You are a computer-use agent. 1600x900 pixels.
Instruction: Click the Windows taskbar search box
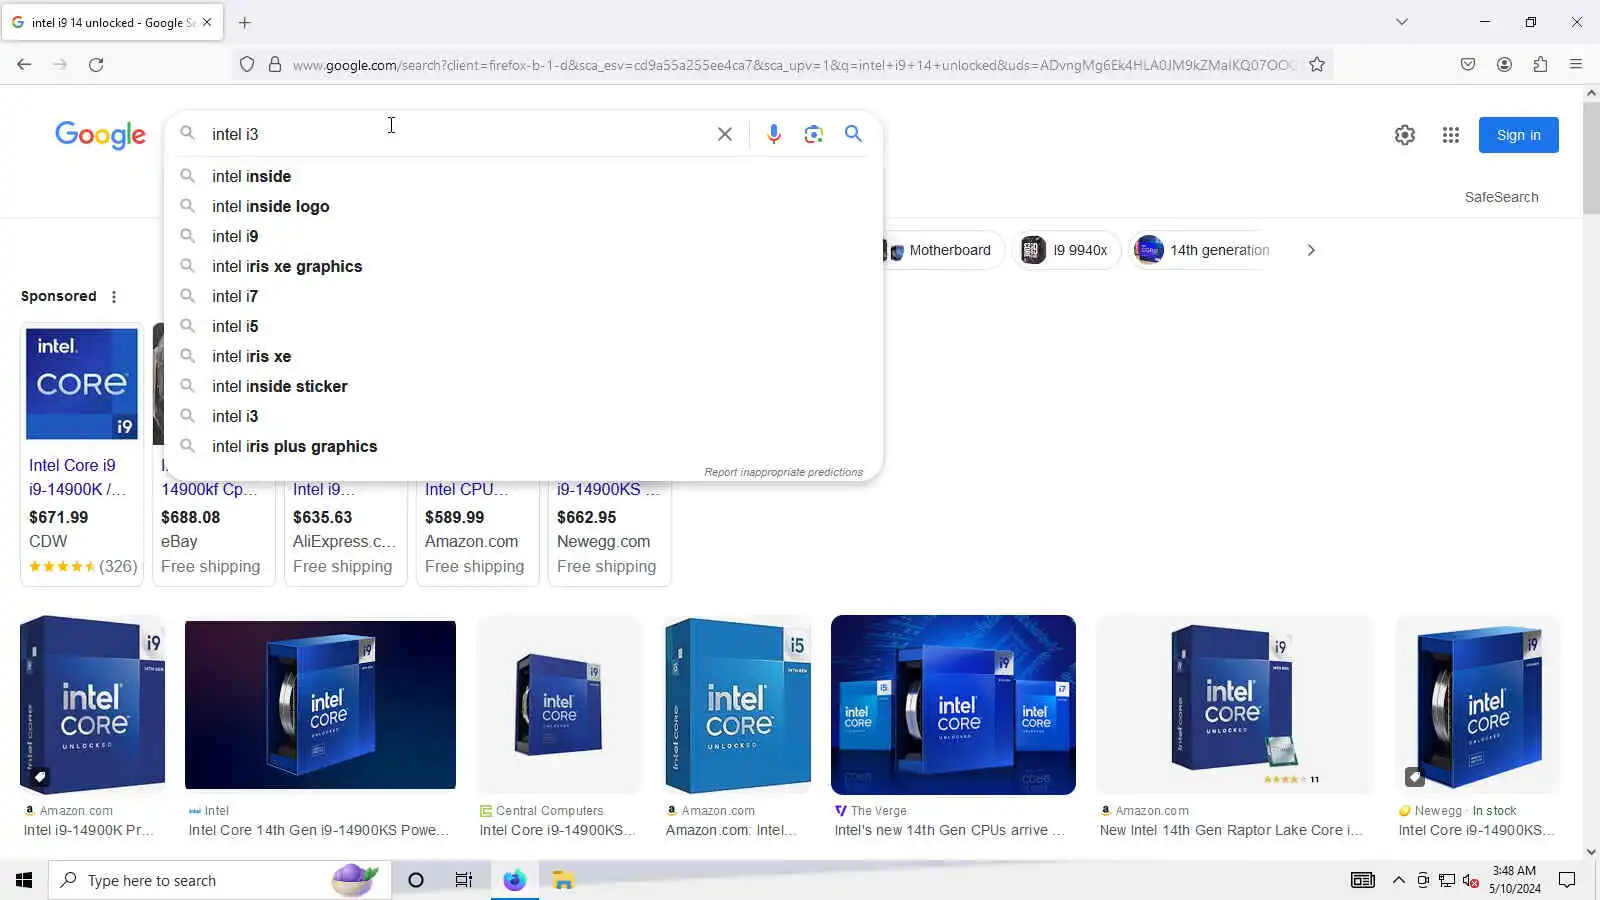219,880
